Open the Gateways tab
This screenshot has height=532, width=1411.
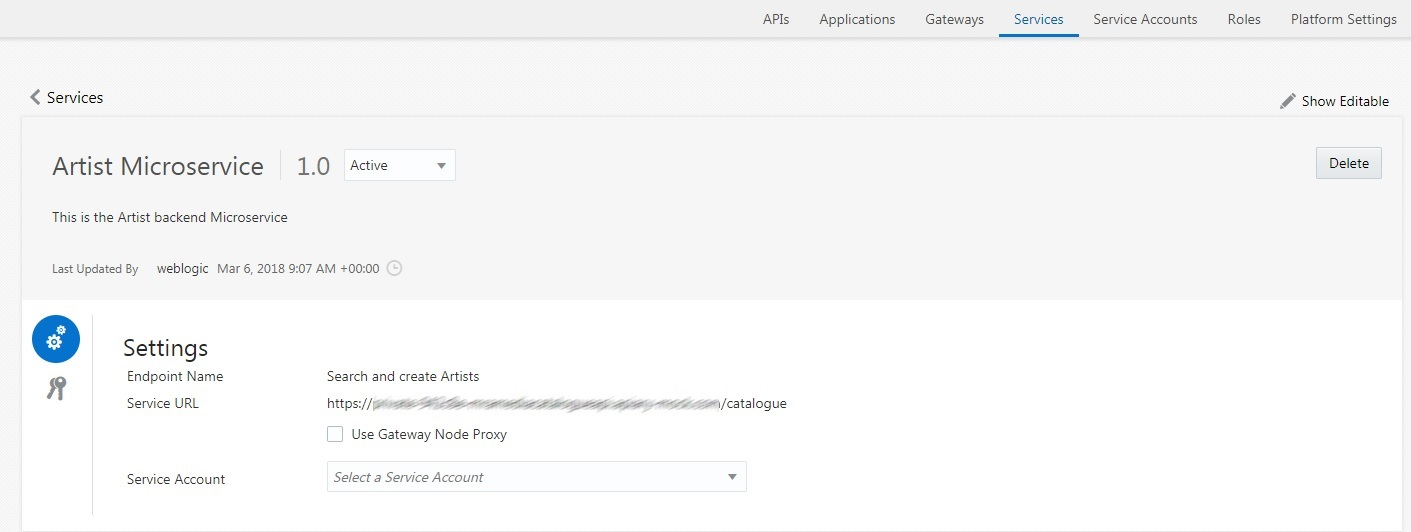pyautogui.click(x=954, y=19)
